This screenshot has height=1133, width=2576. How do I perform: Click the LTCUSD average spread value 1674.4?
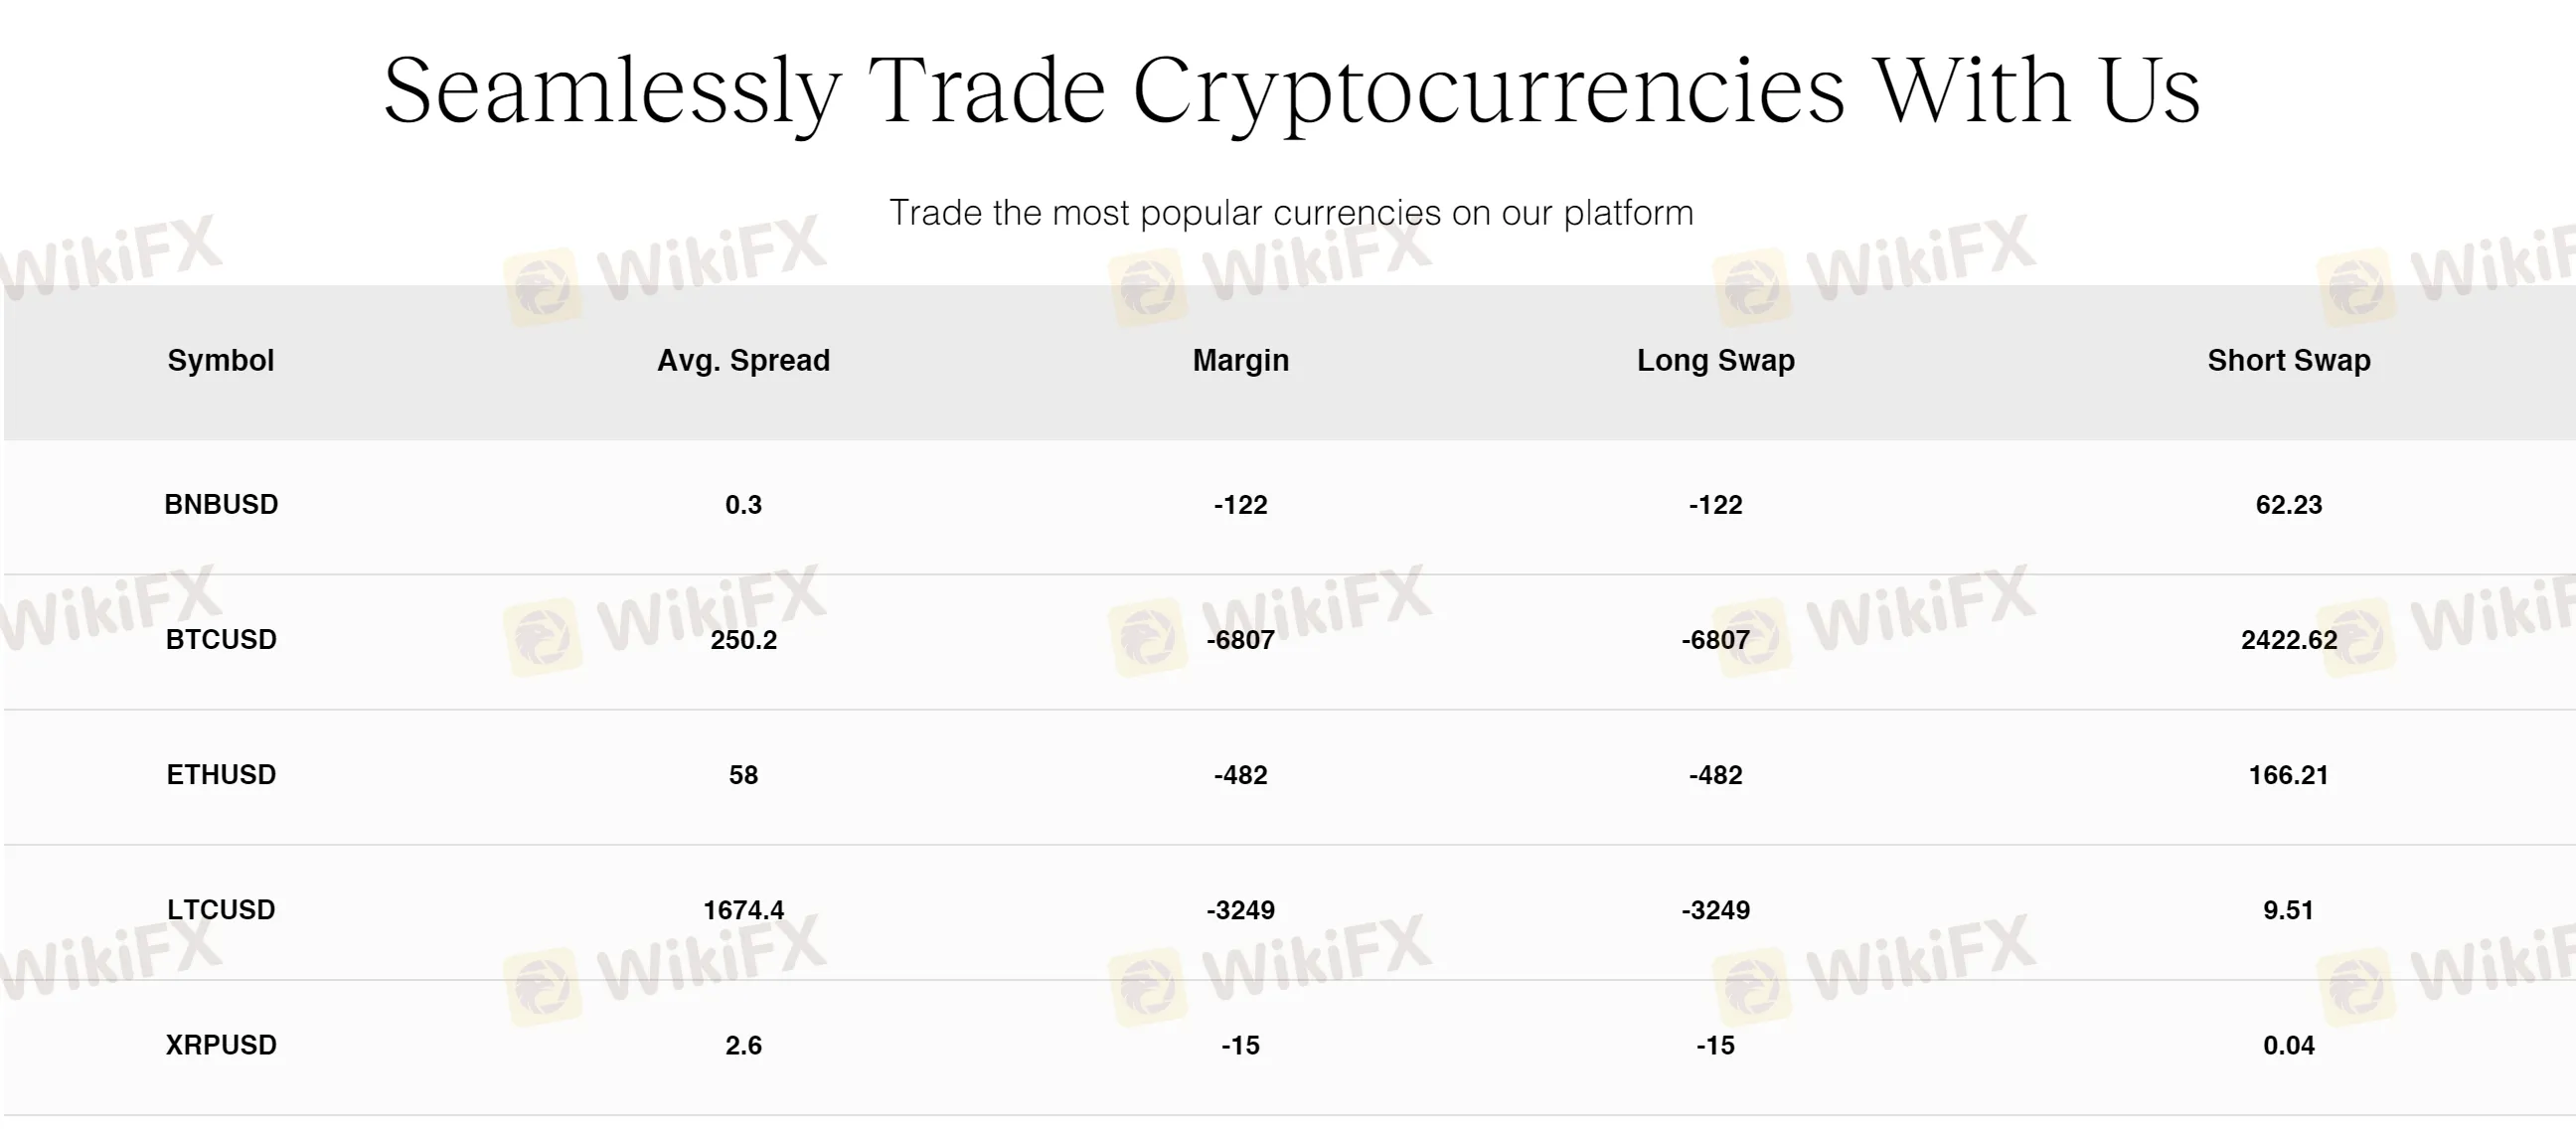tap(743, 909)
